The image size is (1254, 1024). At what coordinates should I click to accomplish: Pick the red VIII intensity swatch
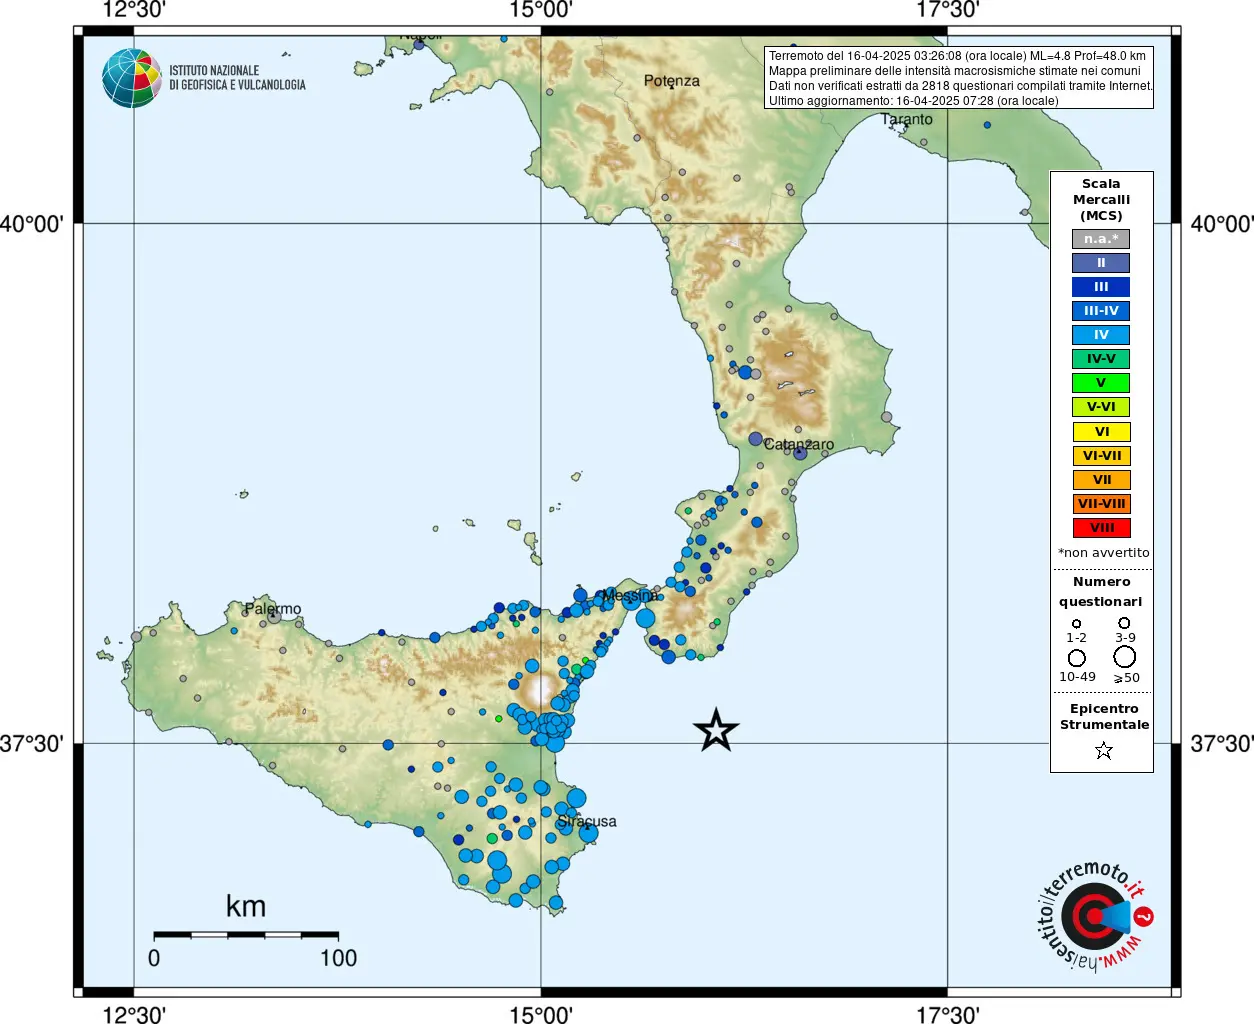pyautogui.click(x=1101, y=528)
